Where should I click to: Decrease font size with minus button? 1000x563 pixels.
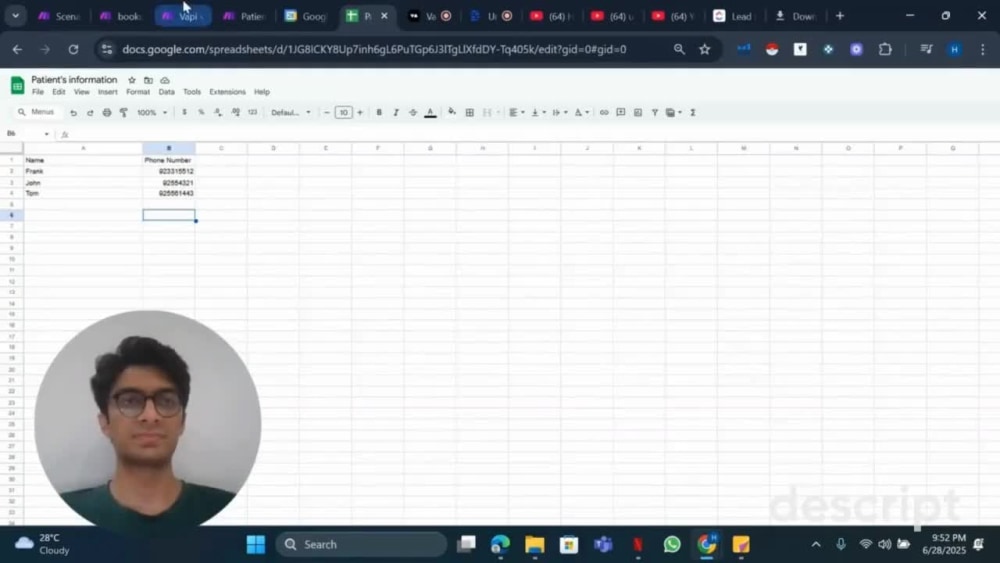pos(327,112)
